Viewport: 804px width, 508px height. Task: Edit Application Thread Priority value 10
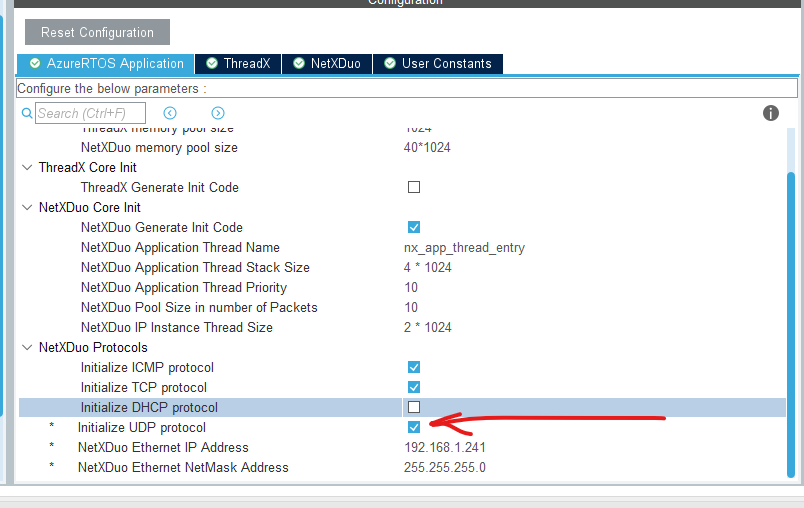coord(411,288)
